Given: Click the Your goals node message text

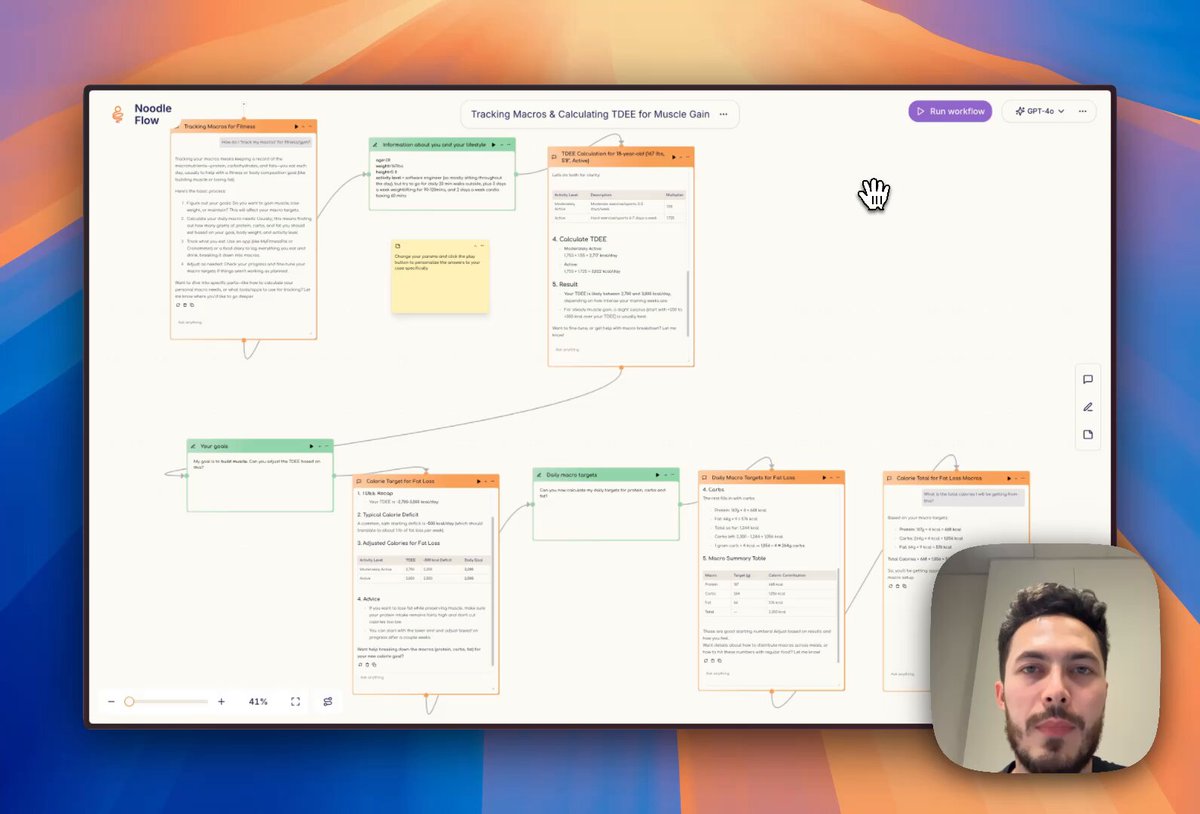Looking at the screenshot, I should (x=258, y=464).
